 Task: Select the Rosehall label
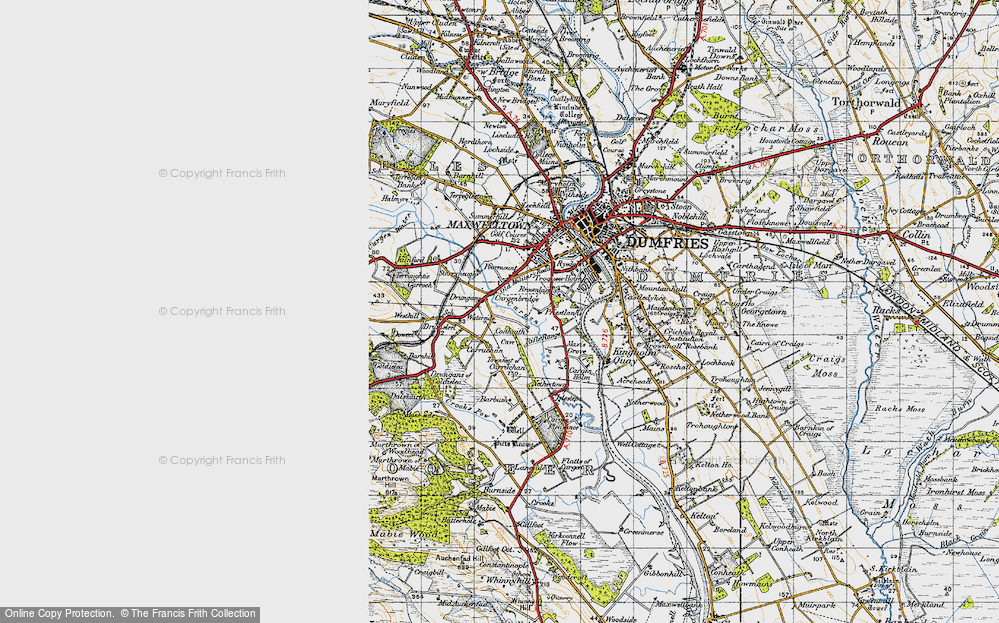coord(675,367)
